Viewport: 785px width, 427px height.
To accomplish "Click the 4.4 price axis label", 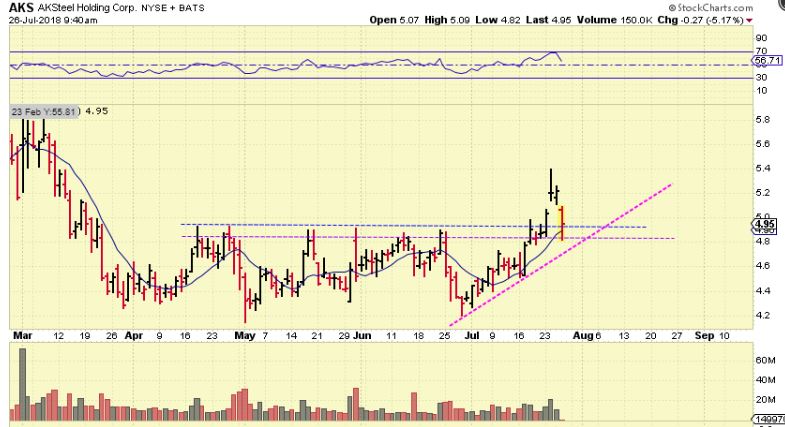I will pos(762,291).
